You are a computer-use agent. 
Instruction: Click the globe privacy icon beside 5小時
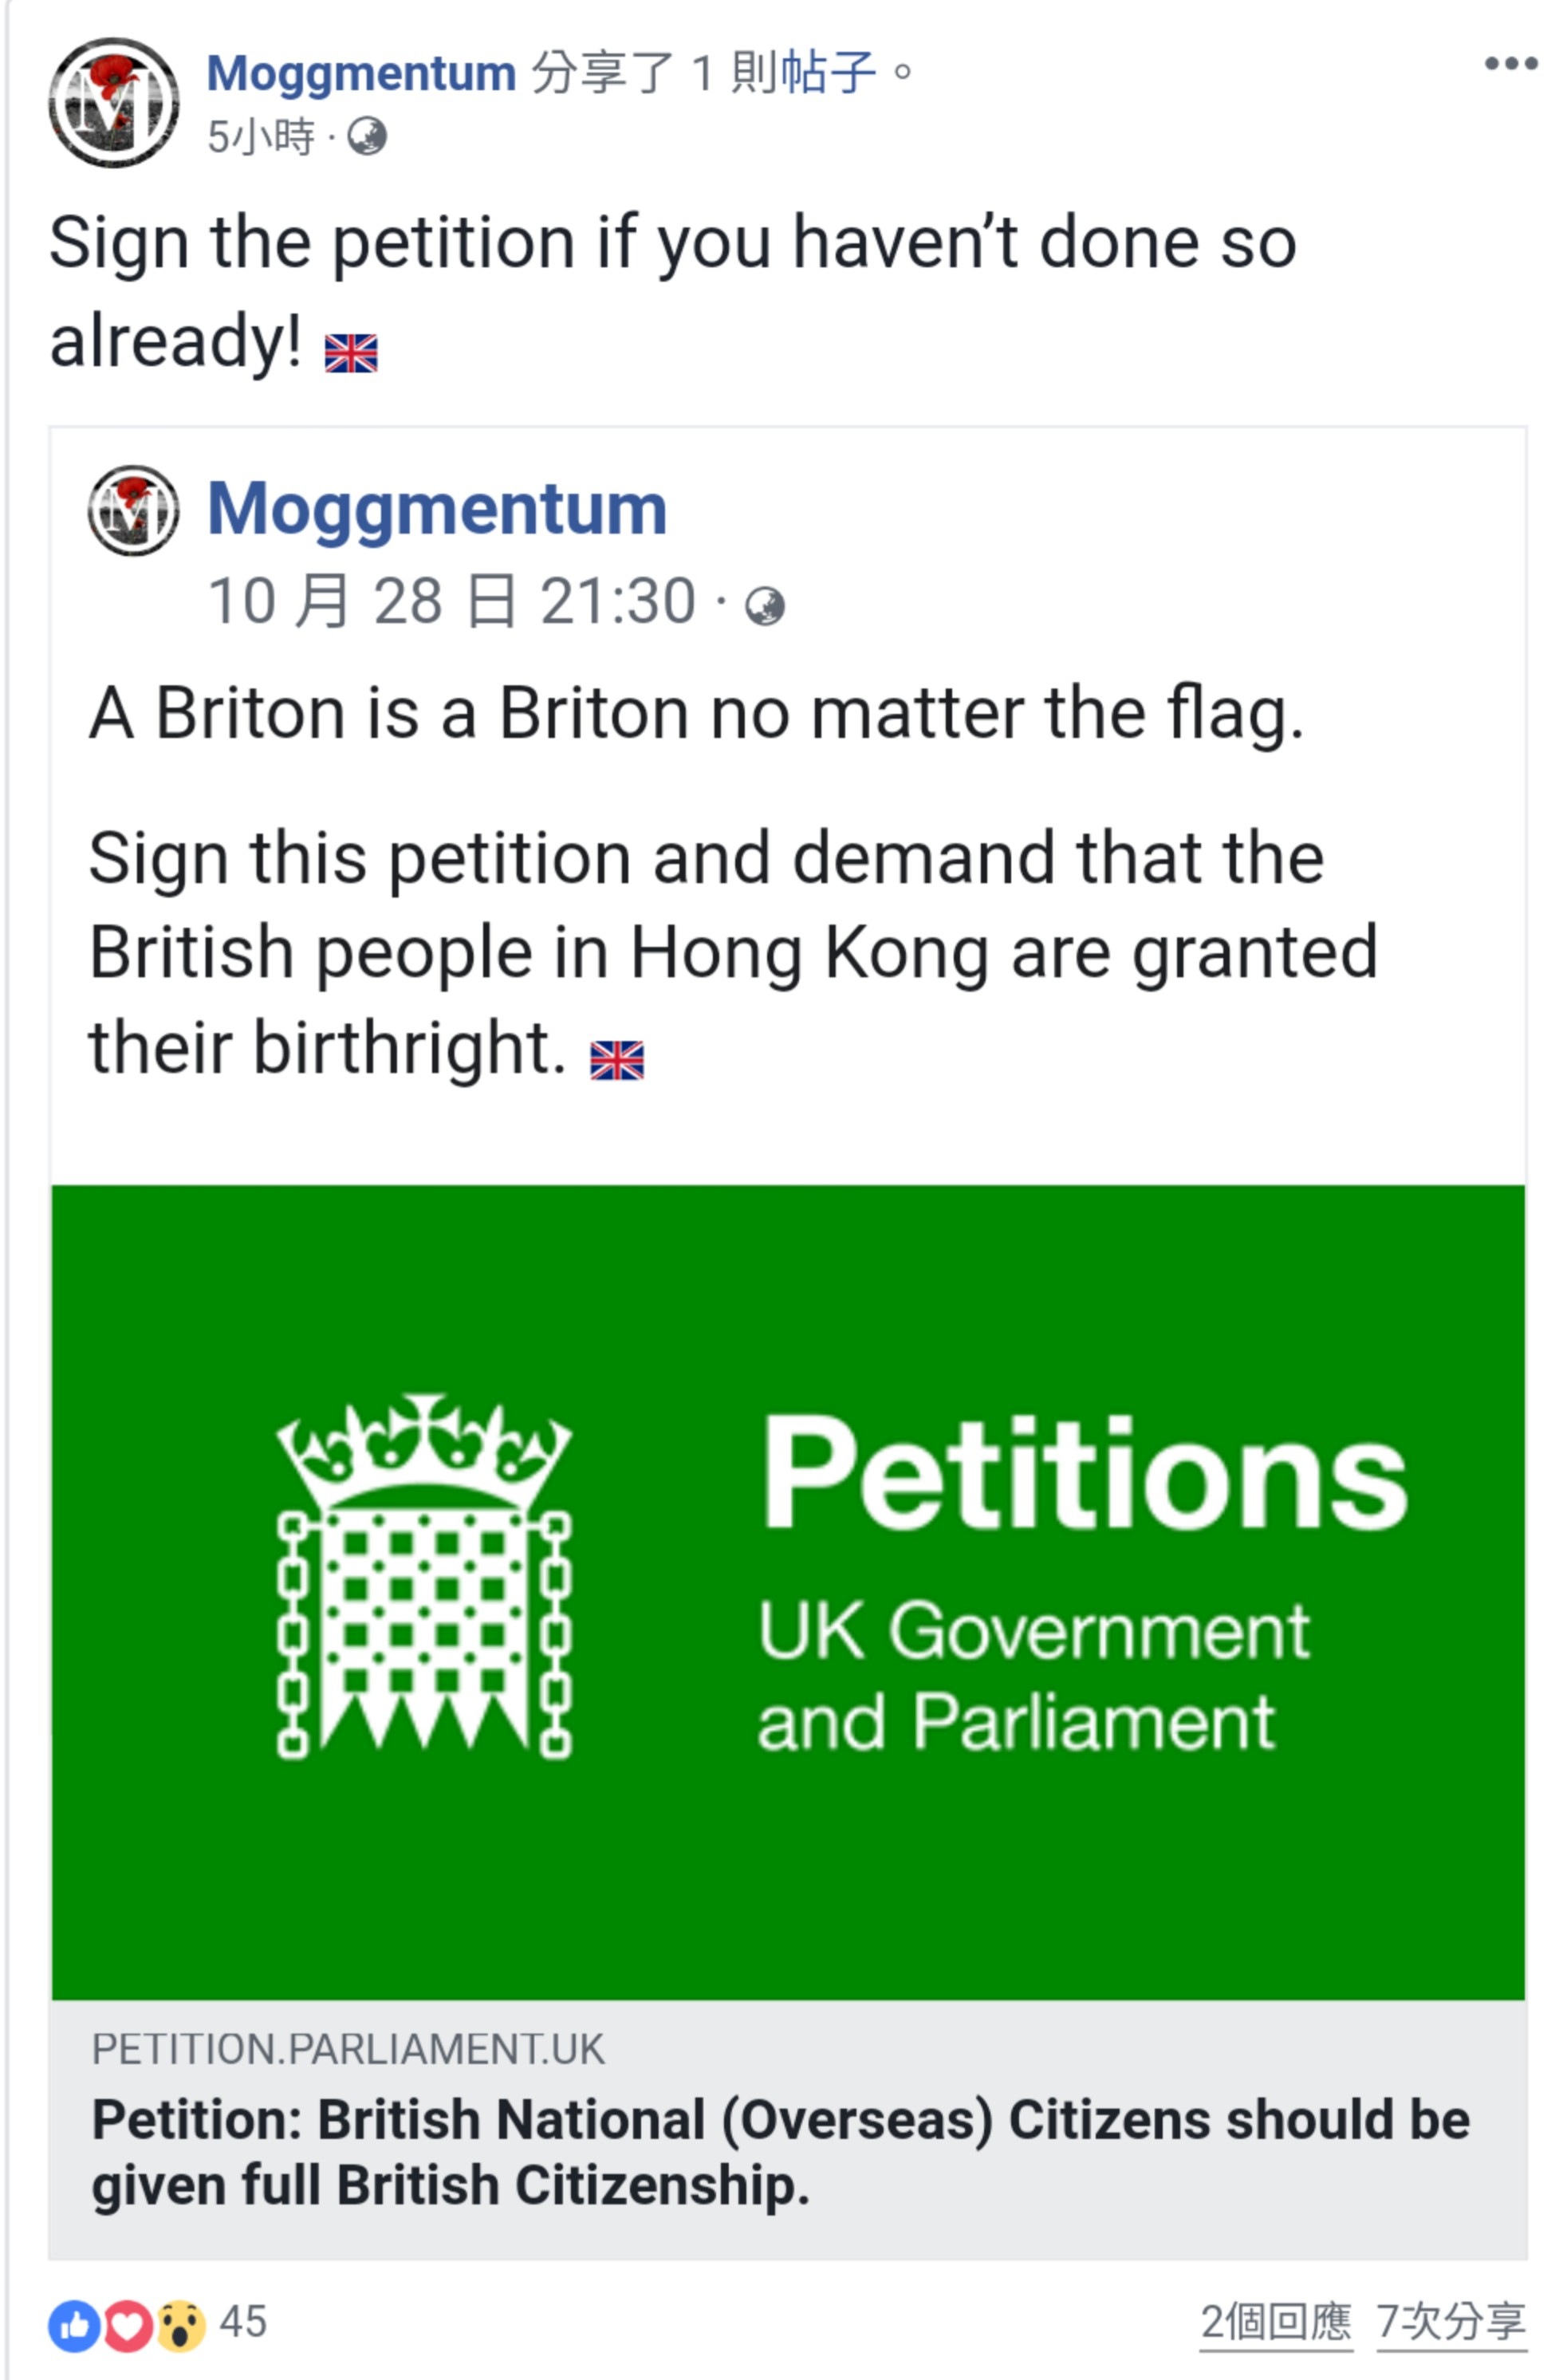(367, 136)
